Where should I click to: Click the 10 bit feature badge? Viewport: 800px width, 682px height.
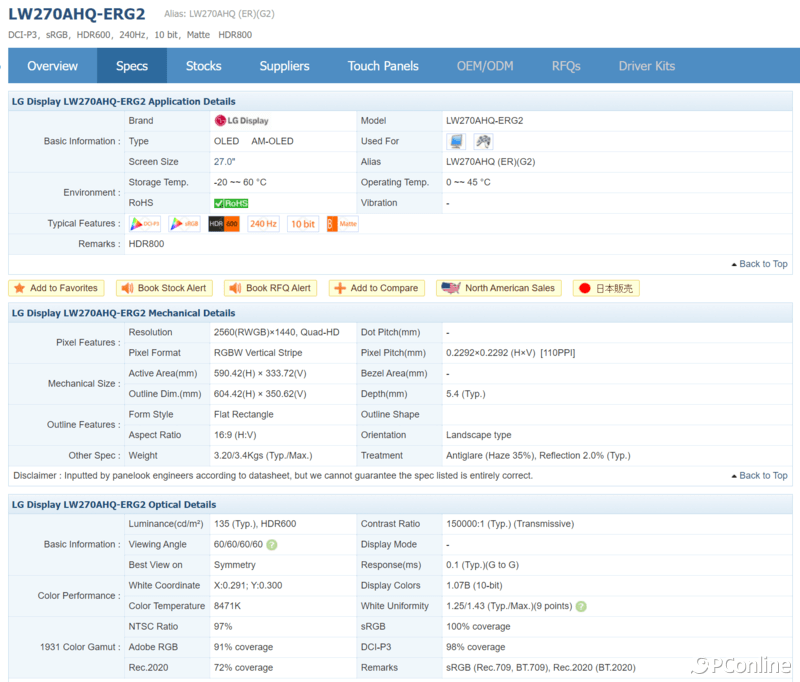[303, 223]
